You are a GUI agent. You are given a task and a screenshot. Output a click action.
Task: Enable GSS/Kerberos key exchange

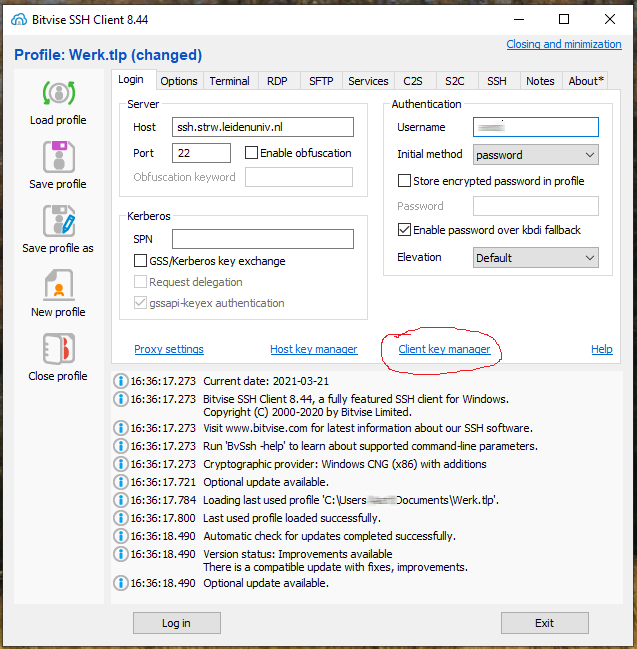(x=141, y=261)
